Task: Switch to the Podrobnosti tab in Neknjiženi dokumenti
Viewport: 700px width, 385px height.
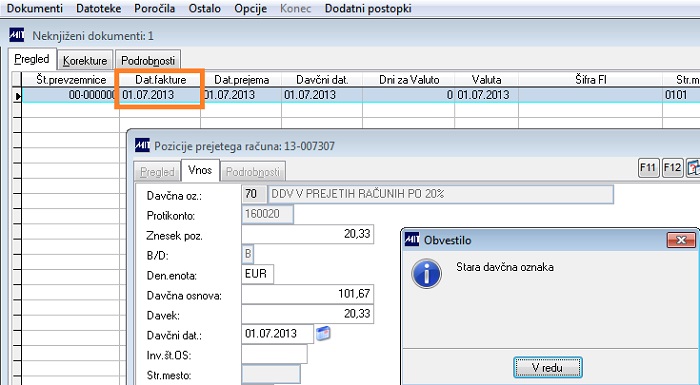Action: click(148, 60)
